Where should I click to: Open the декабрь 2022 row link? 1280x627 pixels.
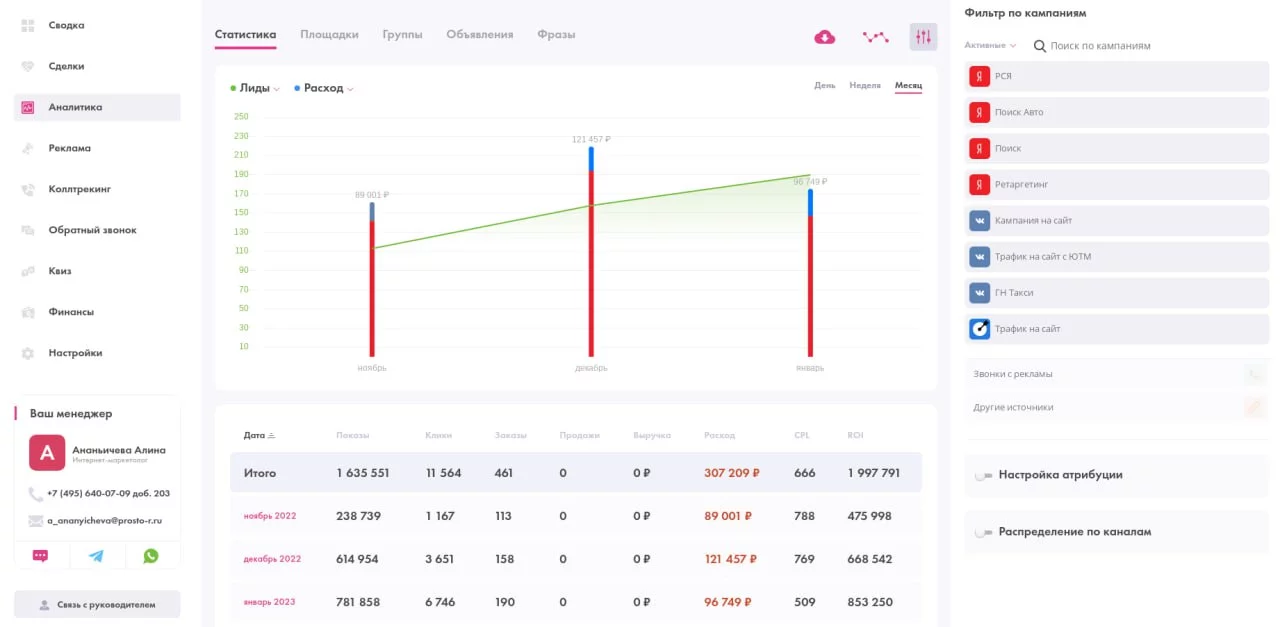click(272, 559)
